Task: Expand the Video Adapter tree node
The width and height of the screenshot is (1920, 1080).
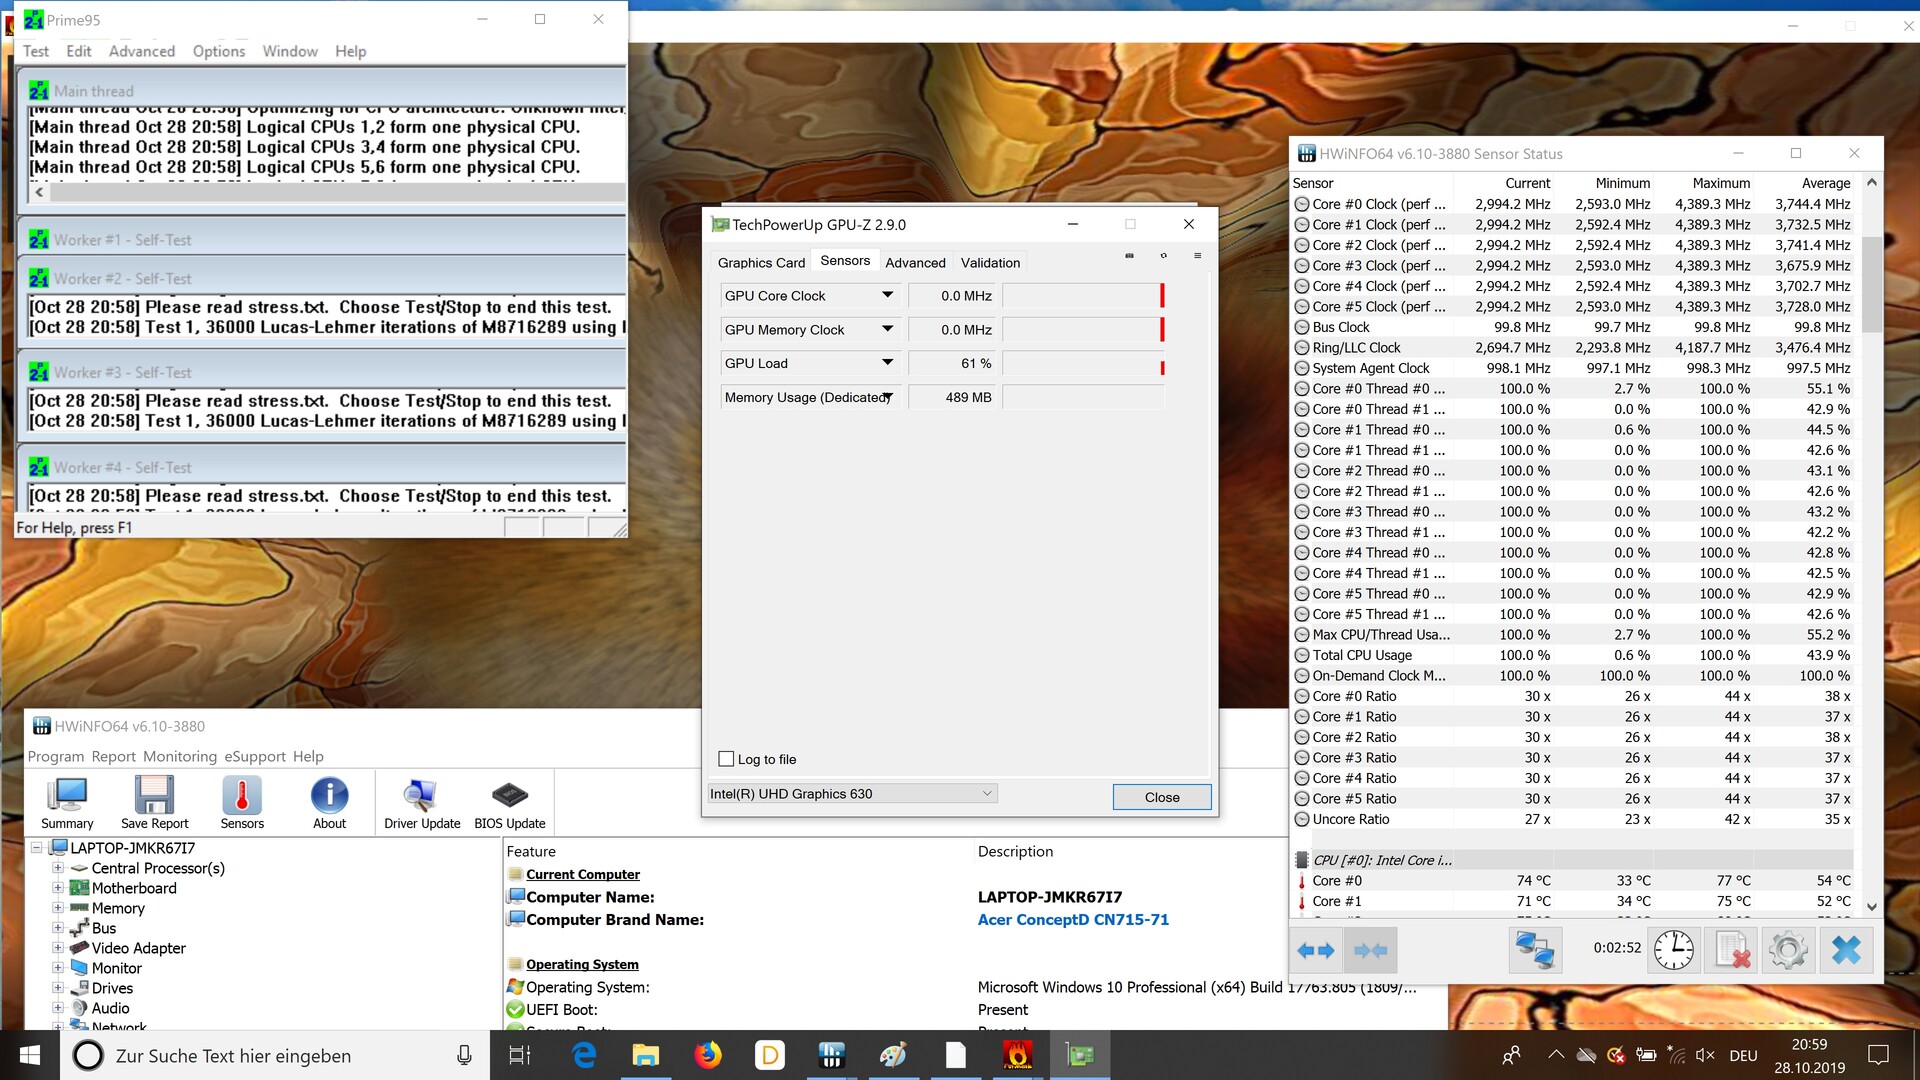Action: click(x=58, y=948)
